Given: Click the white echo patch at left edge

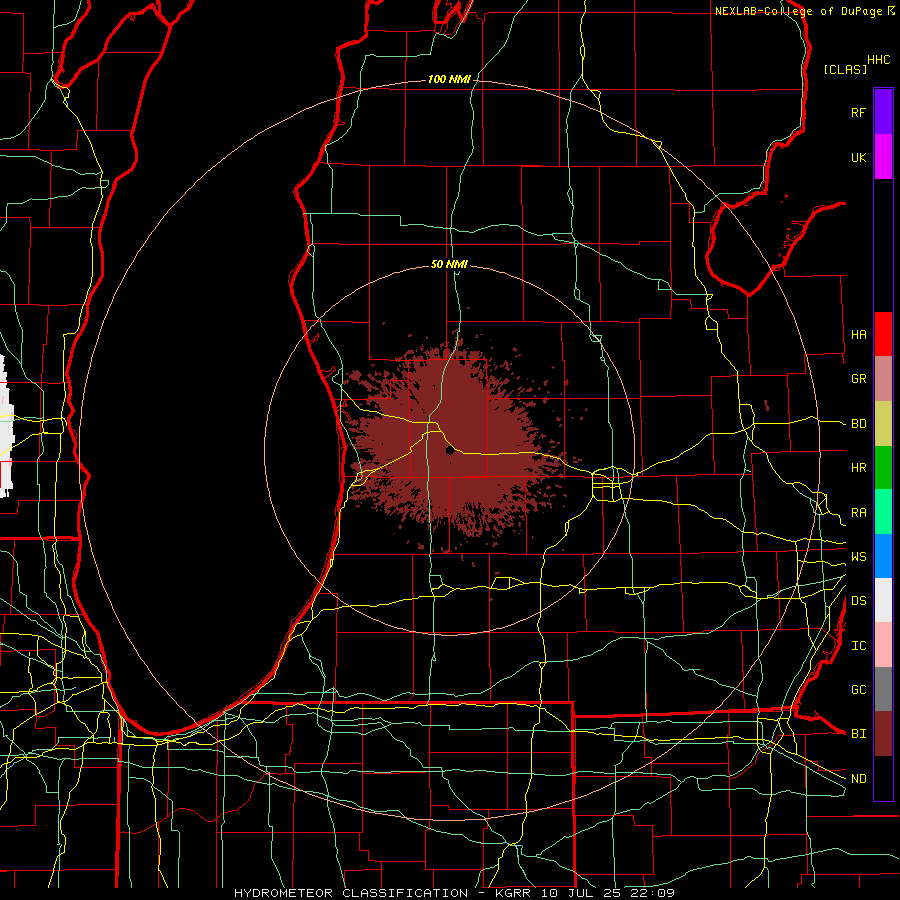Looking at the screenshot, I should pyautogui.click(x=6, y=426).
